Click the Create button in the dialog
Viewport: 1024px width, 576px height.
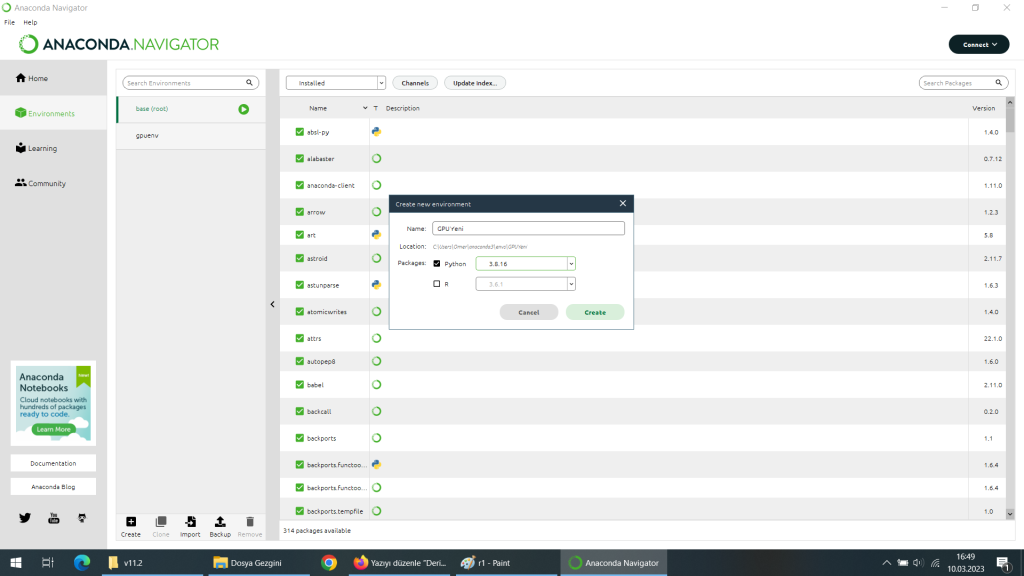coord(594,312)
